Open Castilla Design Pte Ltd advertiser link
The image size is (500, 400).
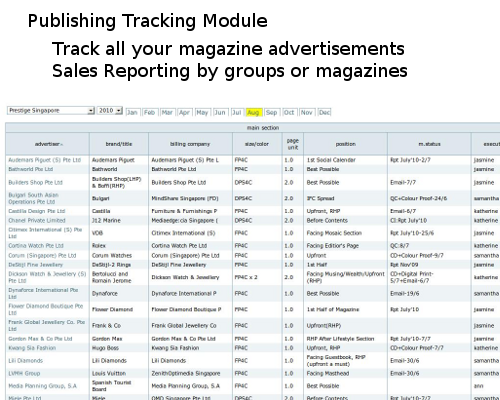pos(37,211)
